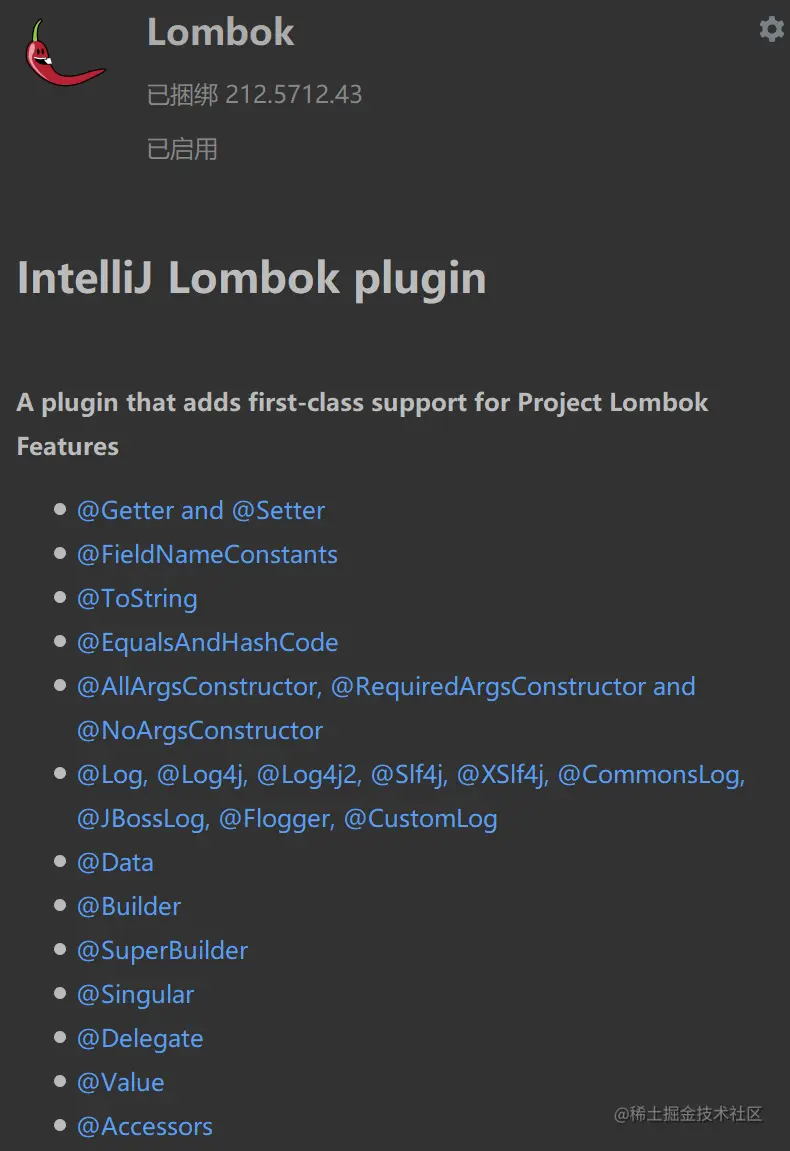Click the @CustomLog link
Image resolution: width=790 pixels, height=1151 pixels.
pyautogui.click(x=420, y=818)
